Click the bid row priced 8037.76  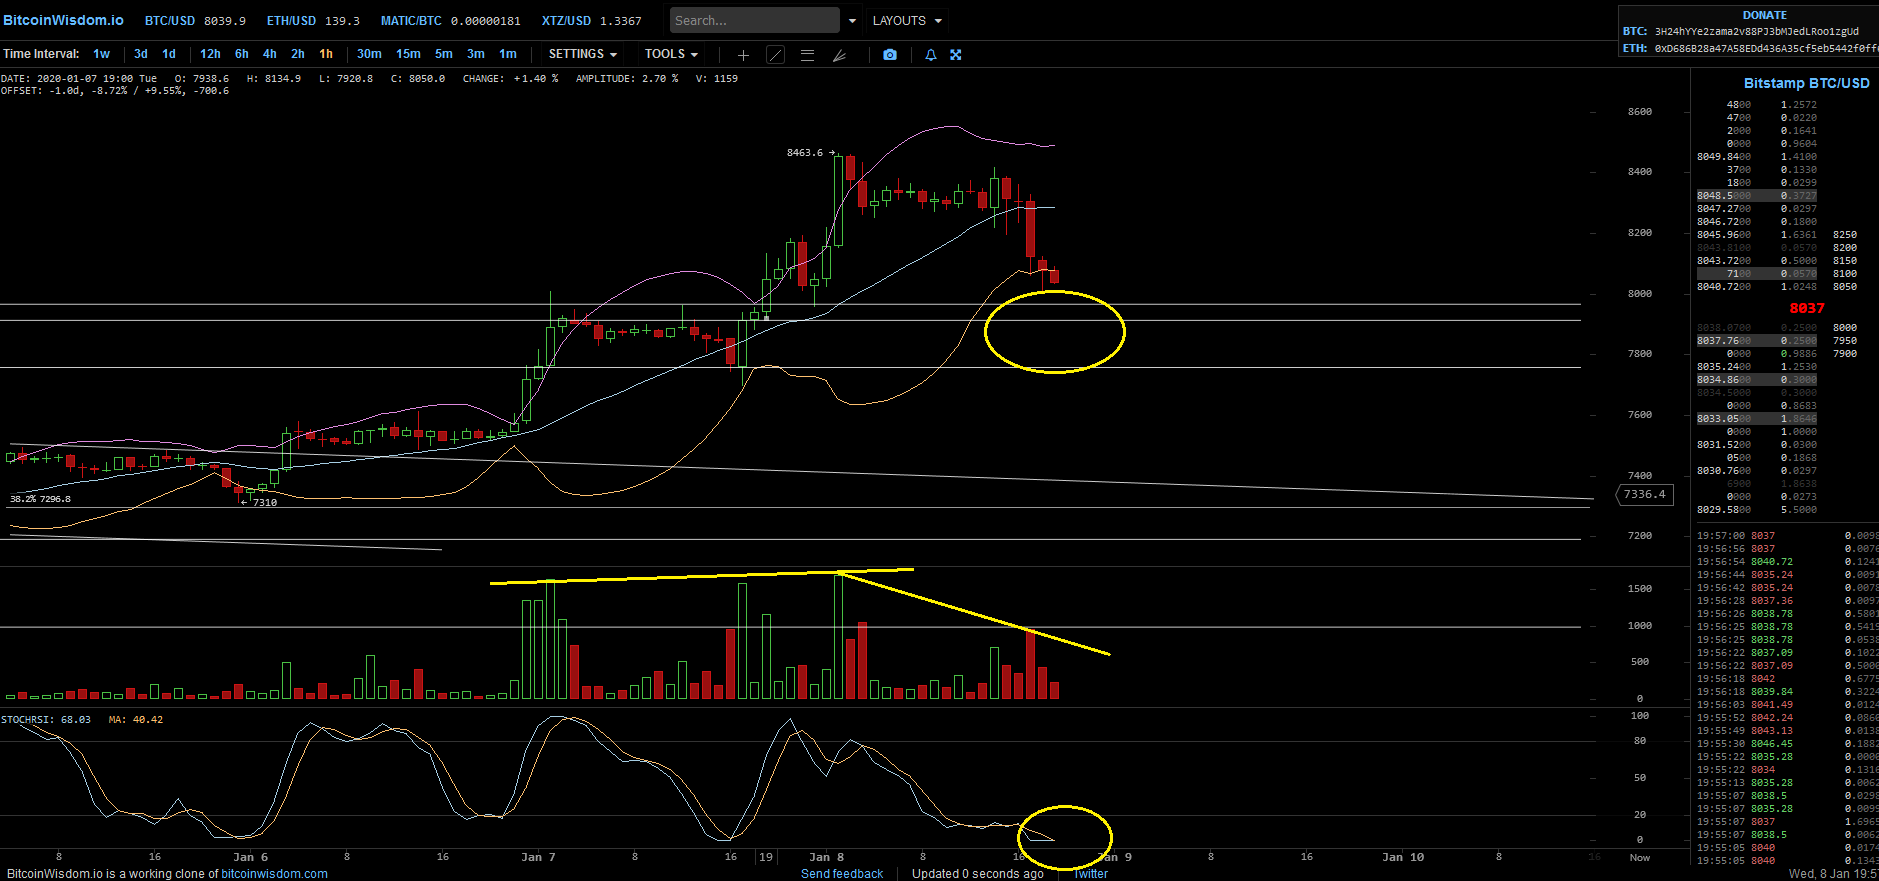click(x=1757, y=341)
